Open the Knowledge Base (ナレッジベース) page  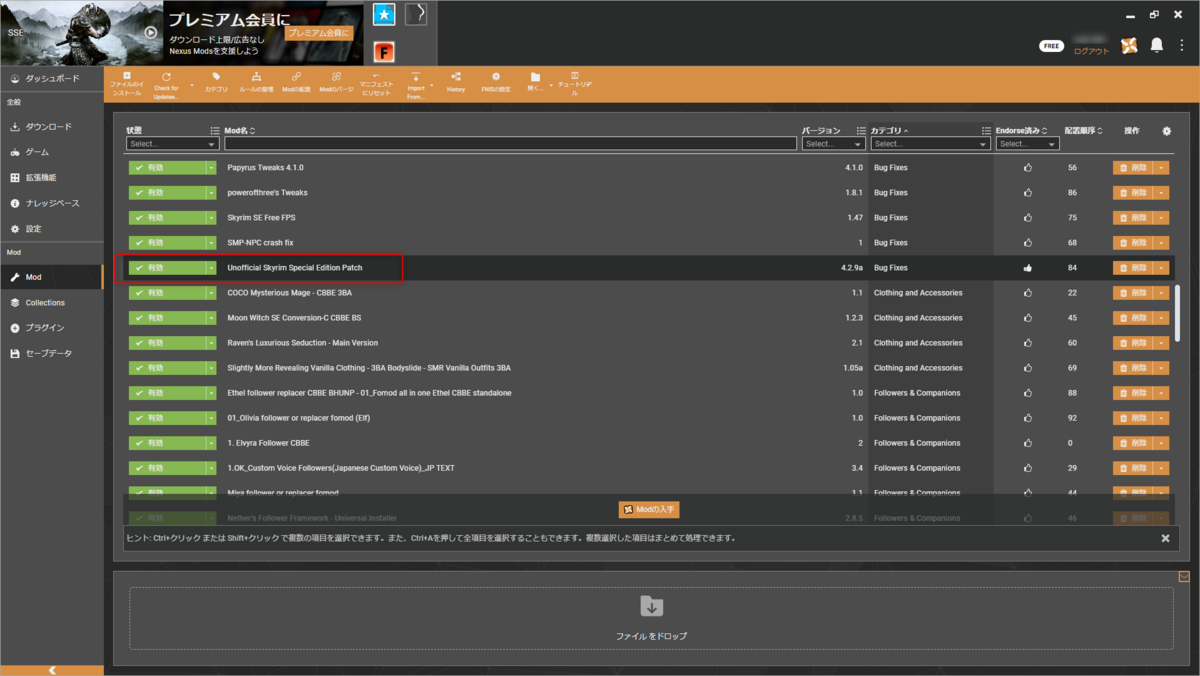click(51, 203)
